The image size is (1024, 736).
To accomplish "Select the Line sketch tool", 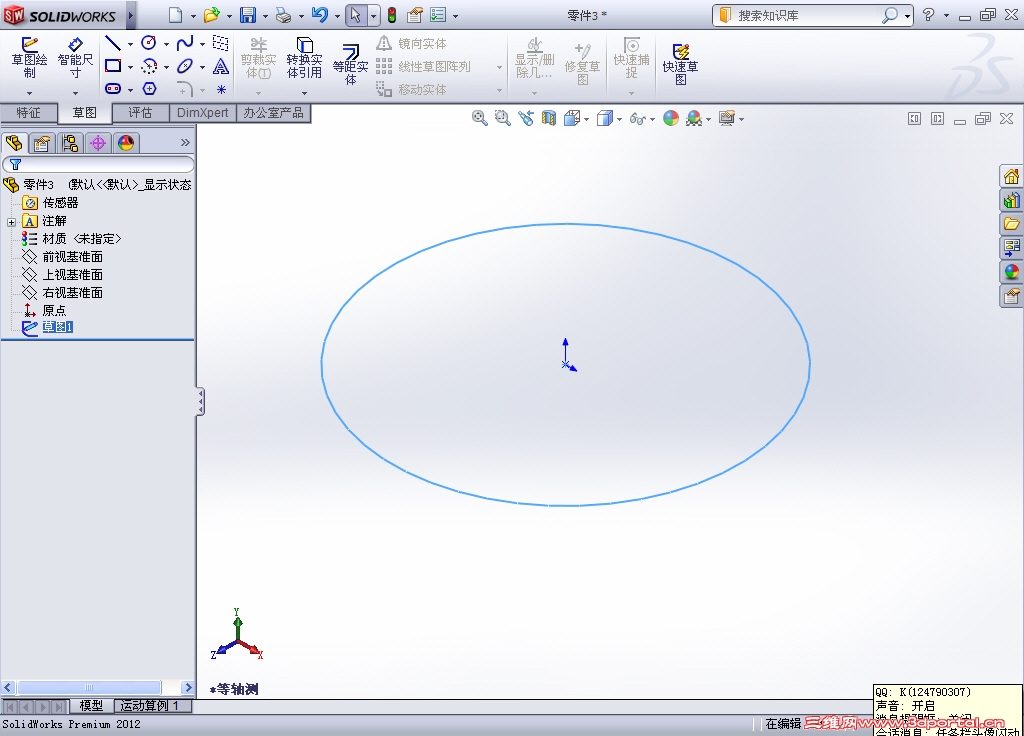I will tap(113, 44).
